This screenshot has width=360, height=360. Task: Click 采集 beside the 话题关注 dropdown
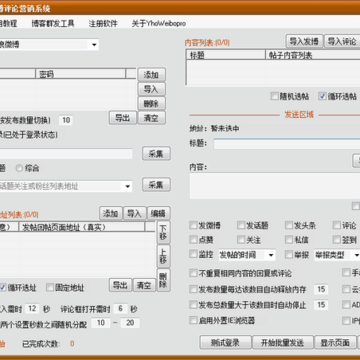click(x=156, y=185)
